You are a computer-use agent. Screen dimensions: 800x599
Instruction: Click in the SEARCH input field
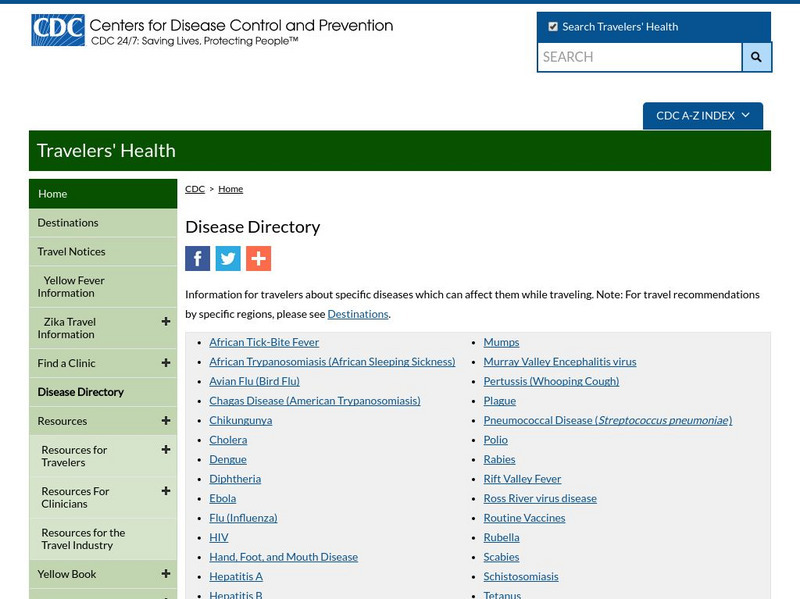click(640, 57)
